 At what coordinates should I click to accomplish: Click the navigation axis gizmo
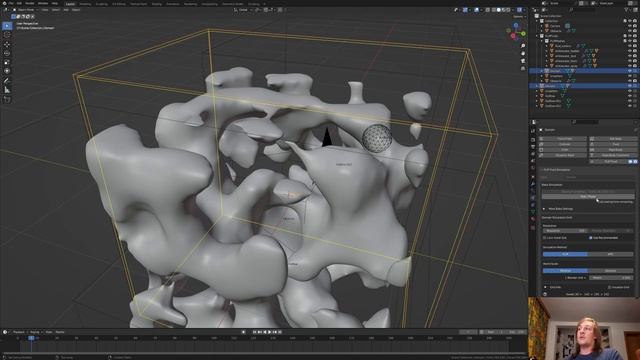(x=516, y=31)
